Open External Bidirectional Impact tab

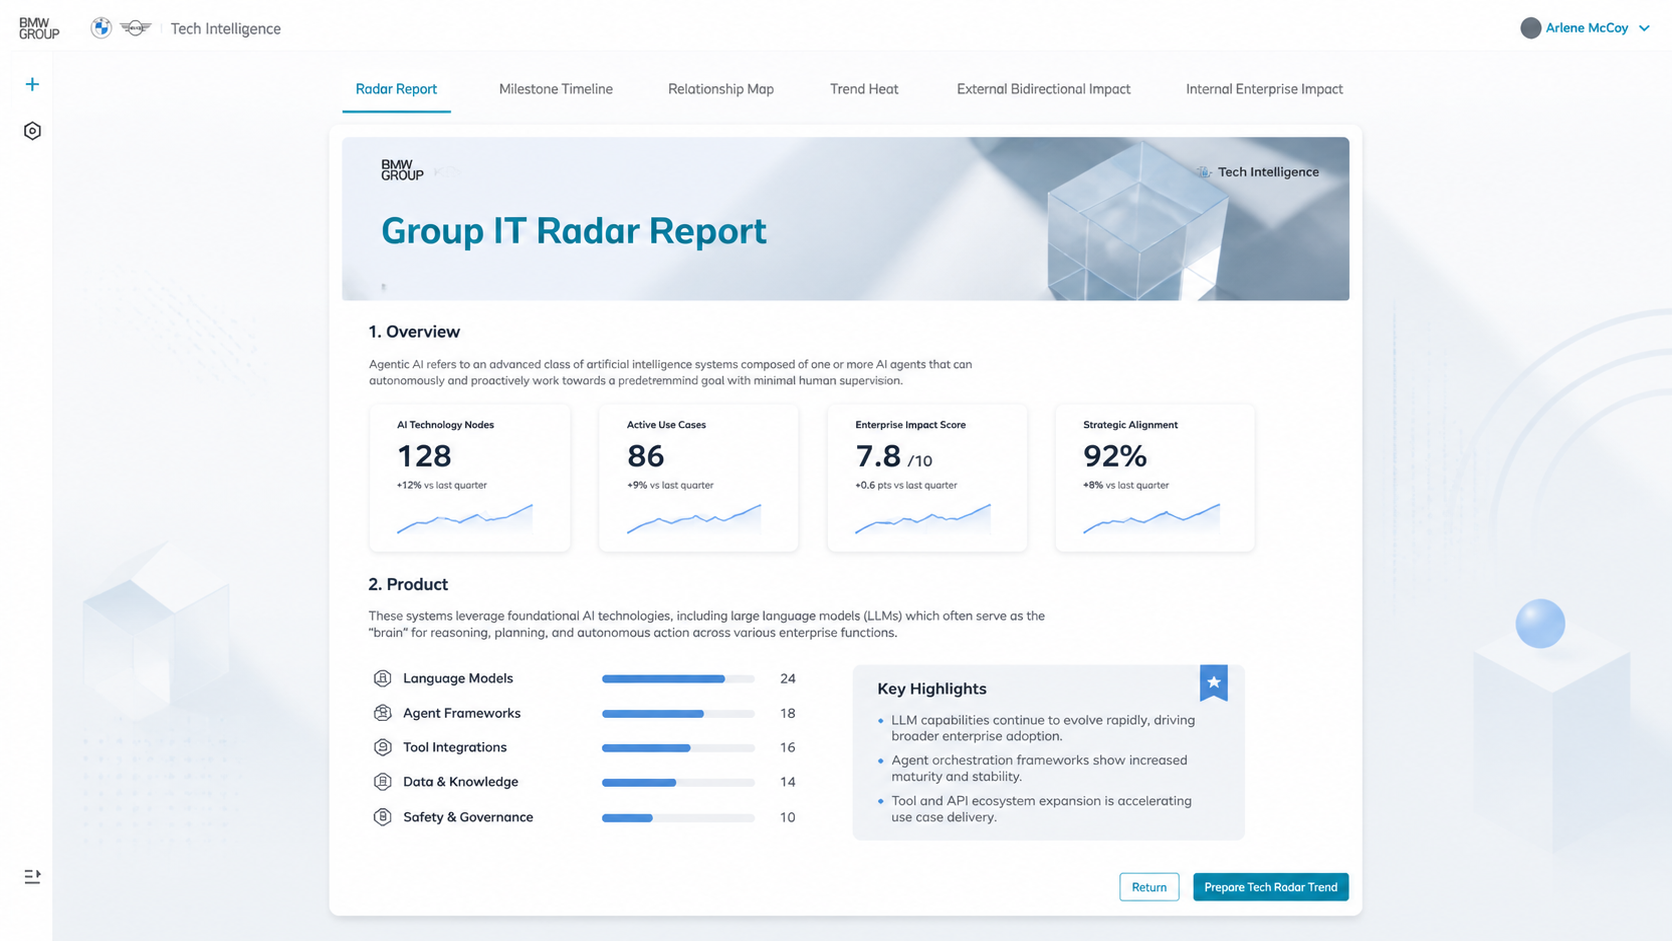(x=1043, y=89)
